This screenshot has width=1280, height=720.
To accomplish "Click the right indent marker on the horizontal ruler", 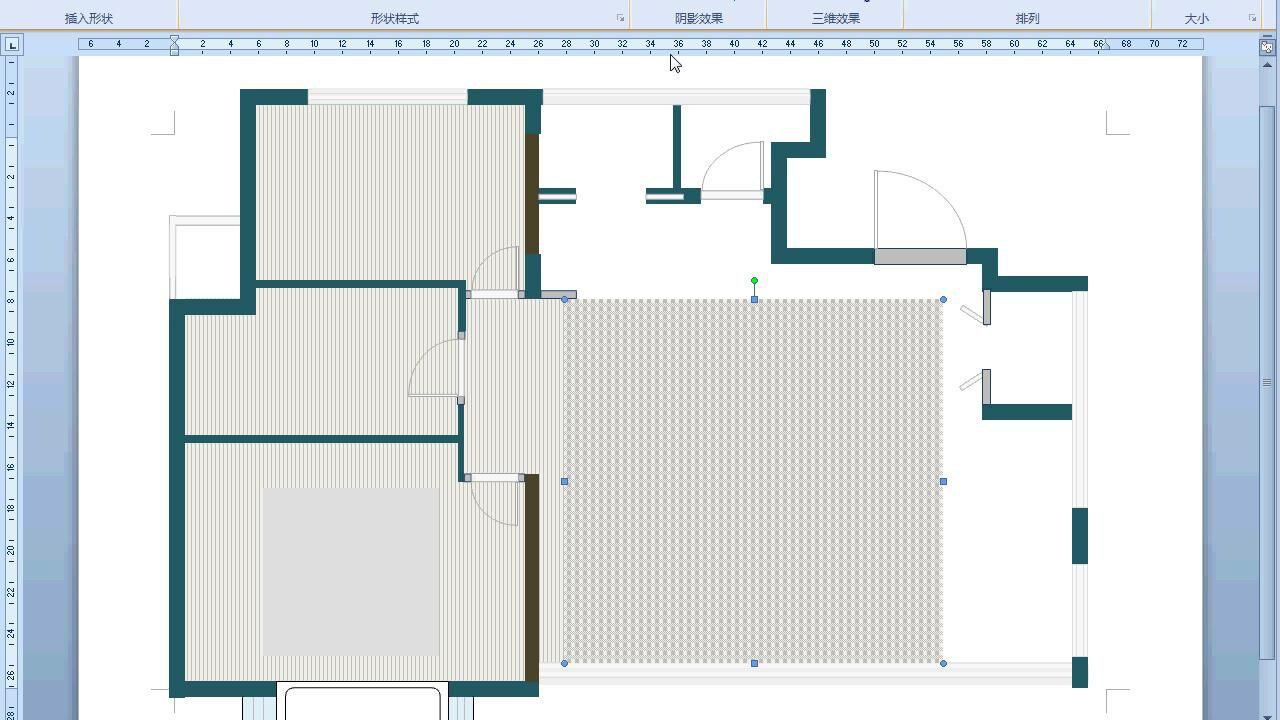I will pyautogui.click(x=1104, y=46).
